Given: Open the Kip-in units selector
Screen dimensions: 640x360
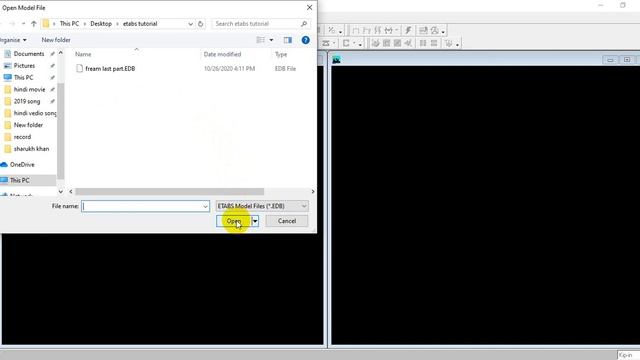Looking at the screenshot, I should coord(628,355).
